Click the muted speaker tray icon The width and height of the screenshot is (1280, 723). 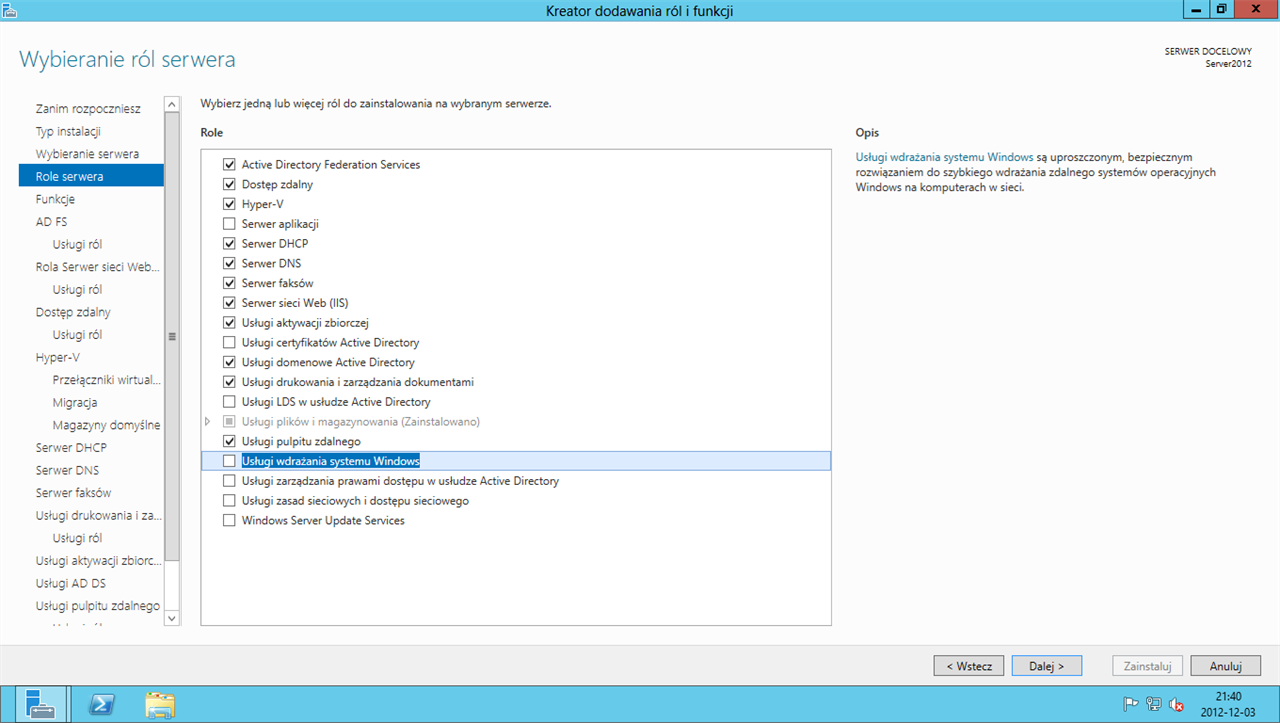pos(1176,704)
